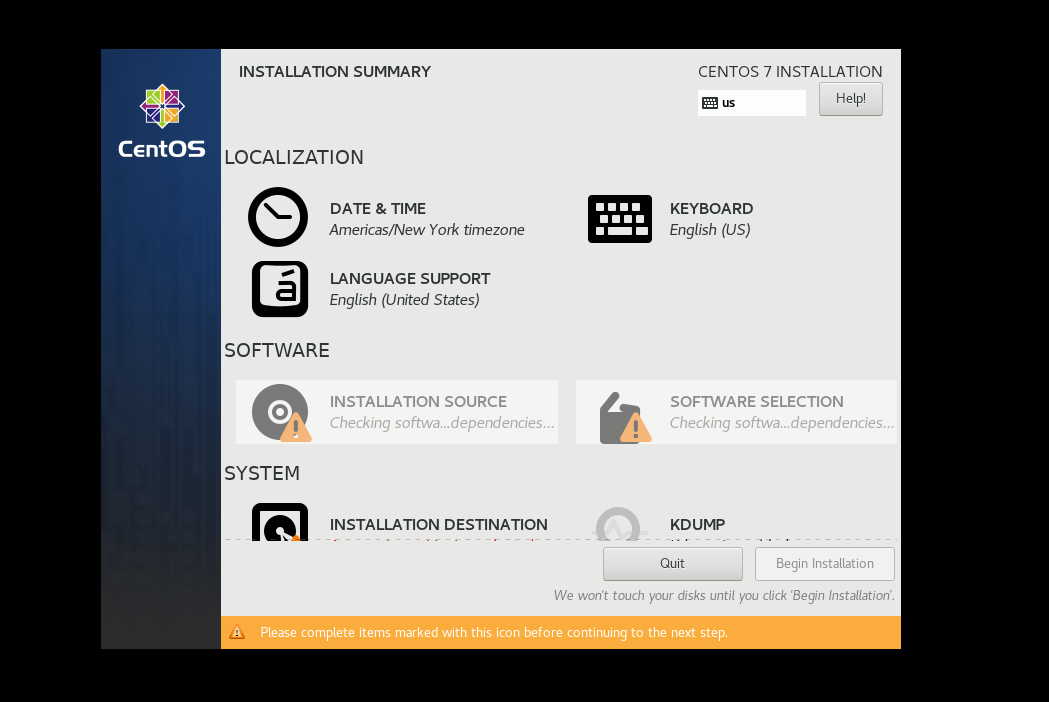Click the SYSTEM section heading
The height and width of the screenshot is (702, 1049).
coord(262,473)
